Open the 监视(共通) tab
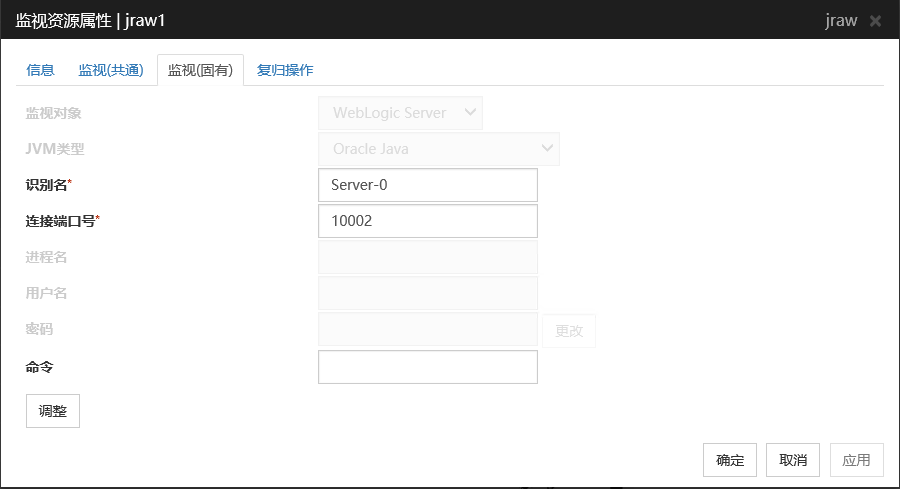Viewport: 900px width, 489px height. [x=111, y=70]
